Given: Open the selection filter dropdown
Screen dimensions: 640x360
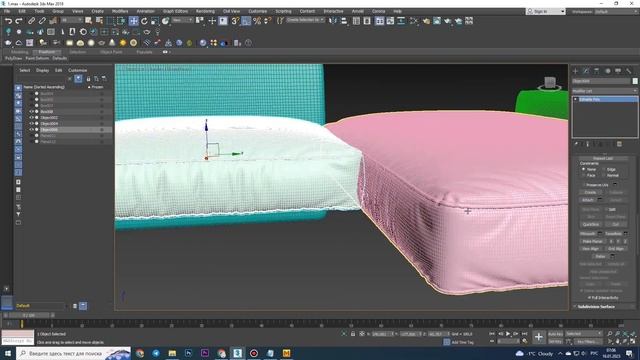Looking at the screenshot, I should [x=71, y=20].
